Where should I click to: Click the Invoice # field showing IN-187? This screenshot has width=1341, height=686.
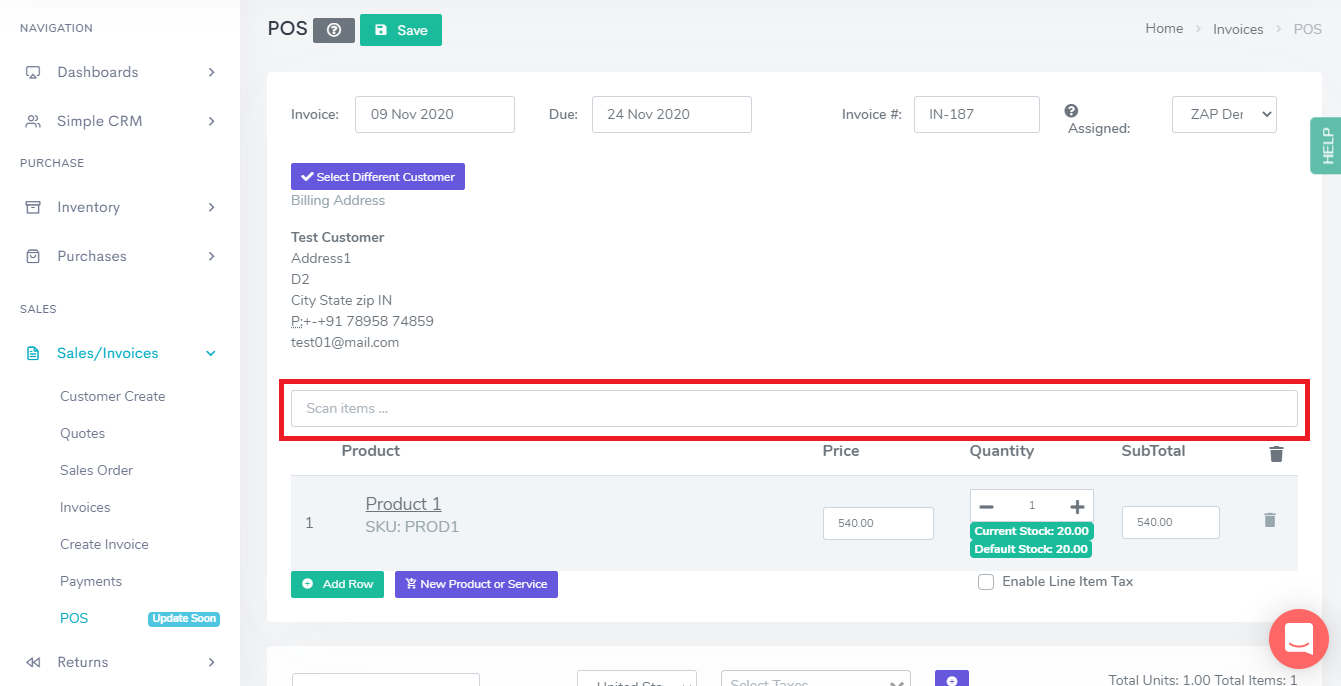coord(977,114)
